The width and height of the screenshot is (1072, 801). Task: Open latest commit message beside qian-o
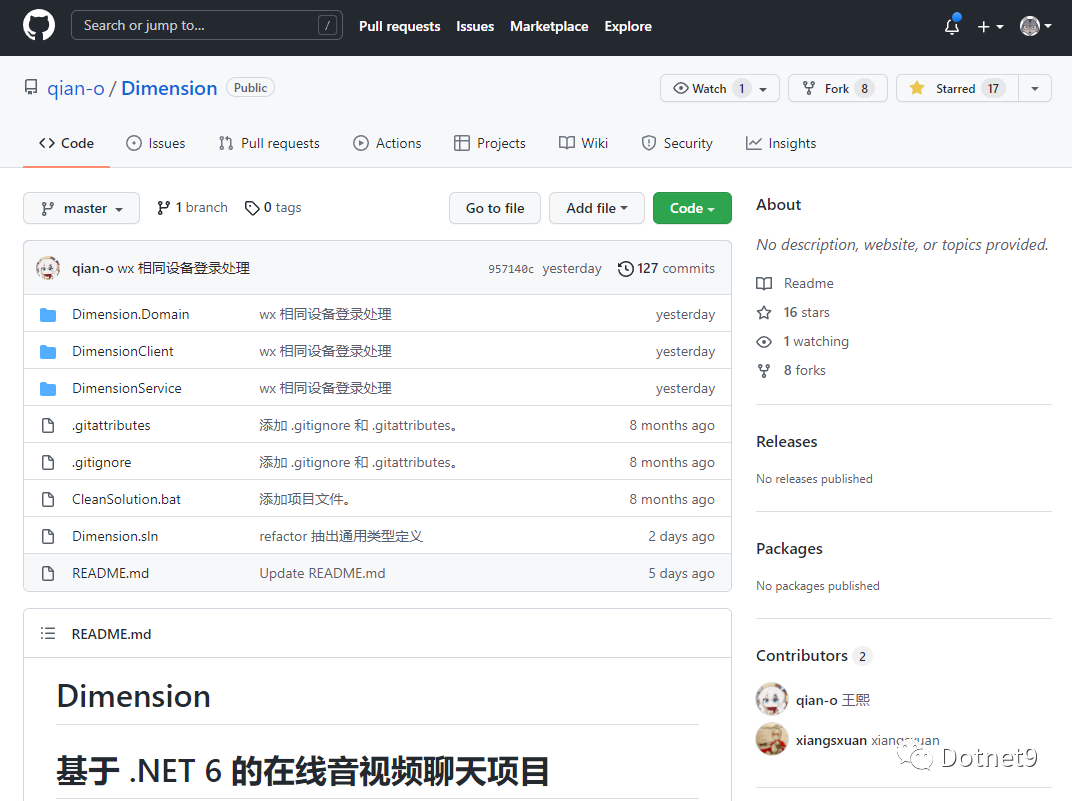pyautogui.click(x=184, y=268)
